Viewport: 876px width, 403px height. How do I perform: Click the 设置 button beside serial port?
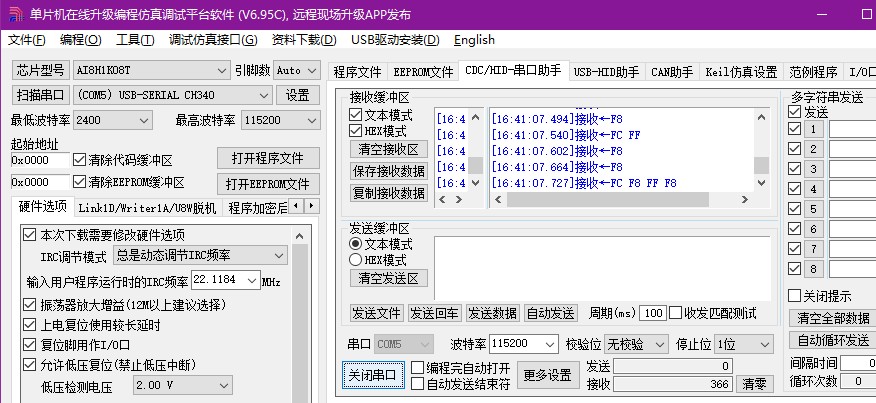tap(298, 94)
